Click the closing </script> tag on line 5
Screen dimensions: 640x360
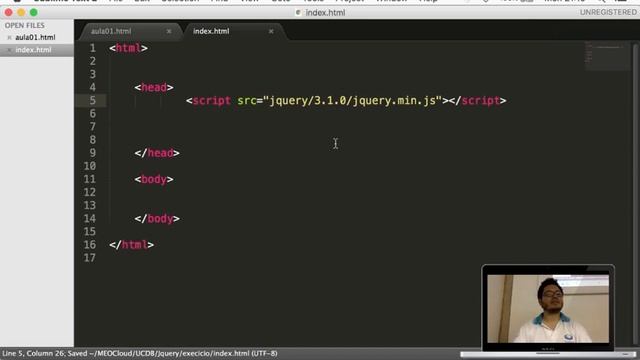click(x=478, y=100)
